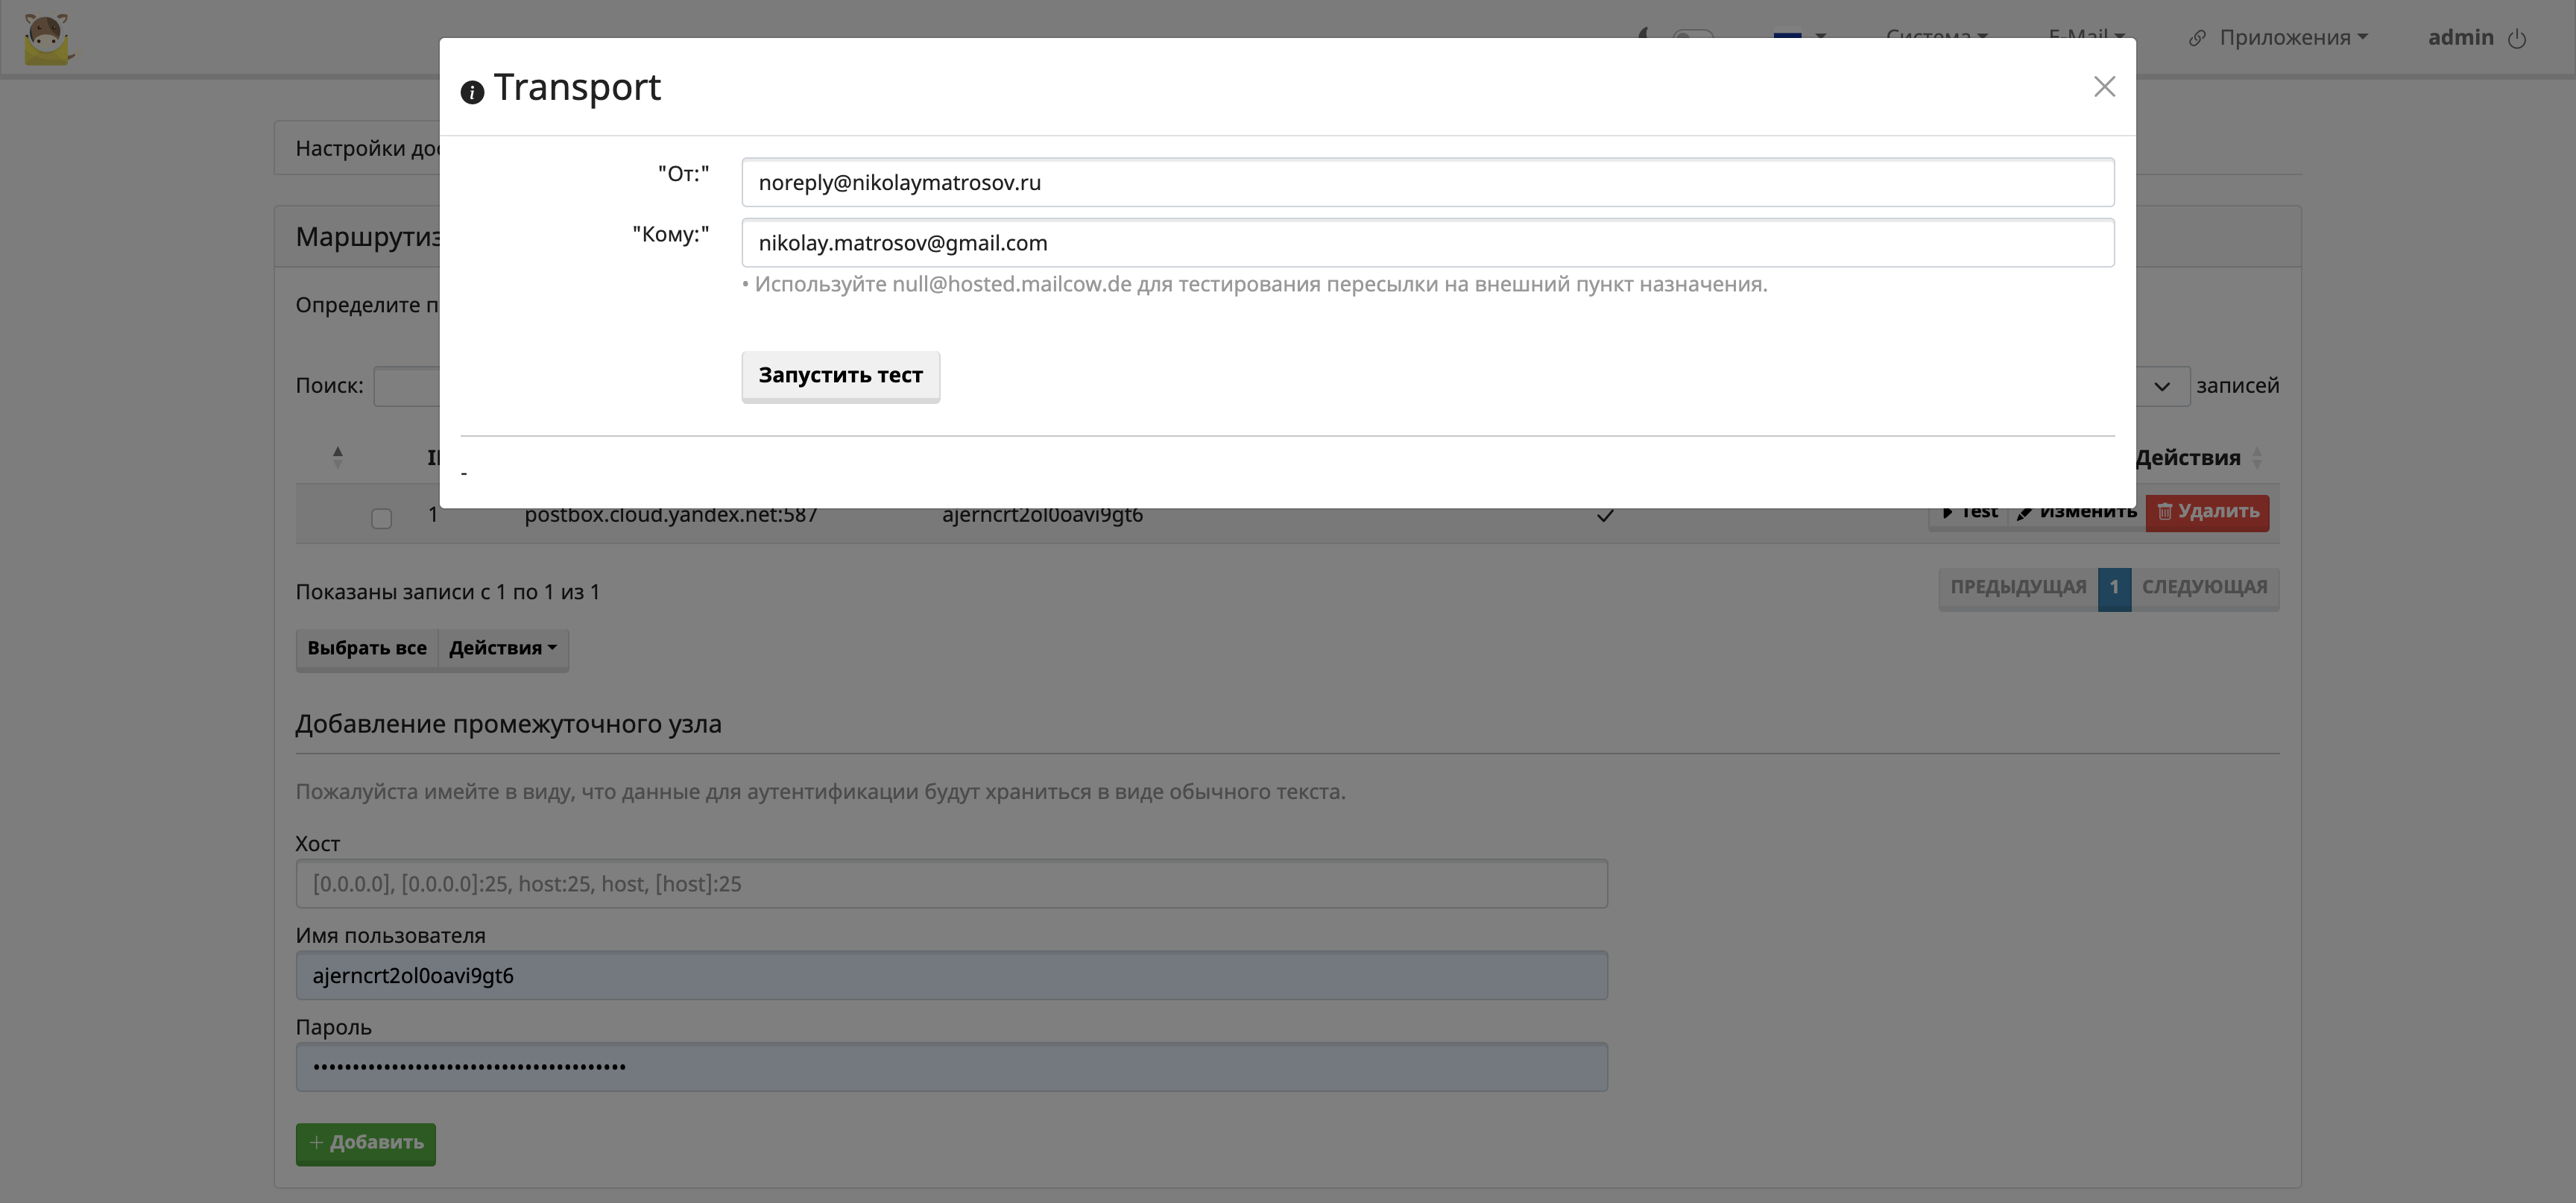The image size is (2576, 1203).
Task: Expand the Действия bulk actions dropdown
Action: [x=503, y=648]
